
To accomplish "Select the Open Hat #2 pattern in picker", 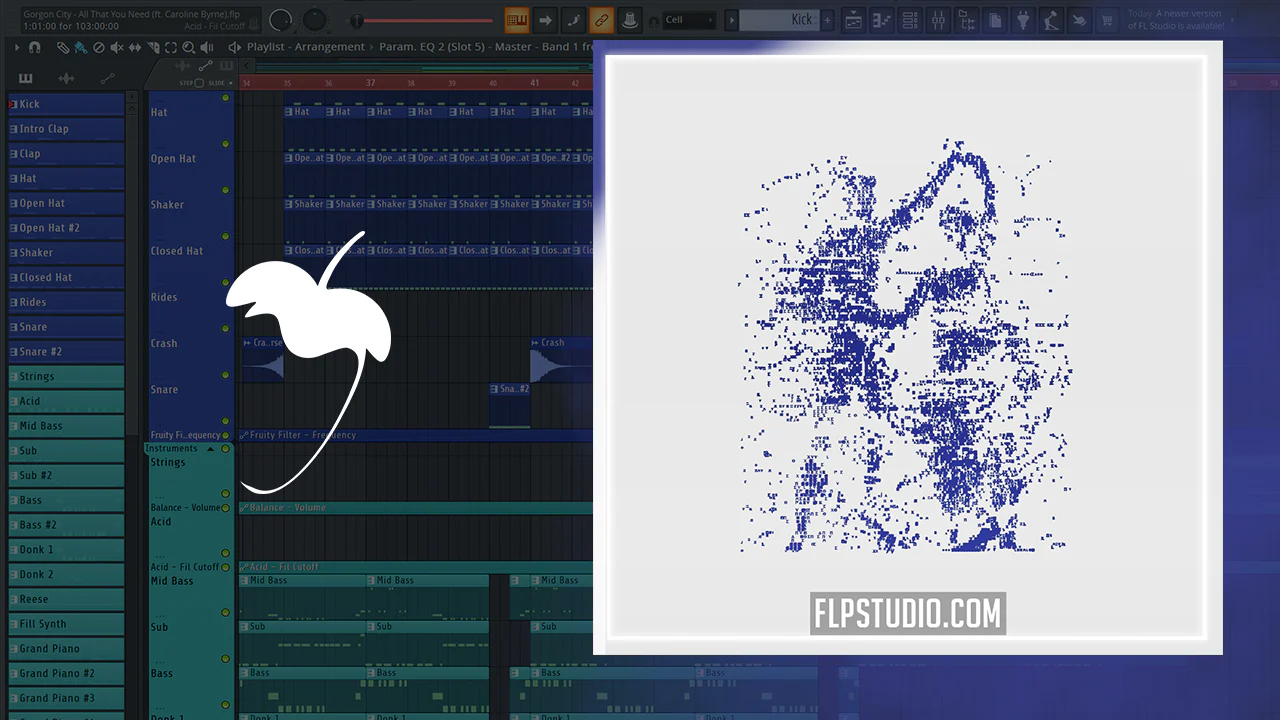I will click(66, 228).
